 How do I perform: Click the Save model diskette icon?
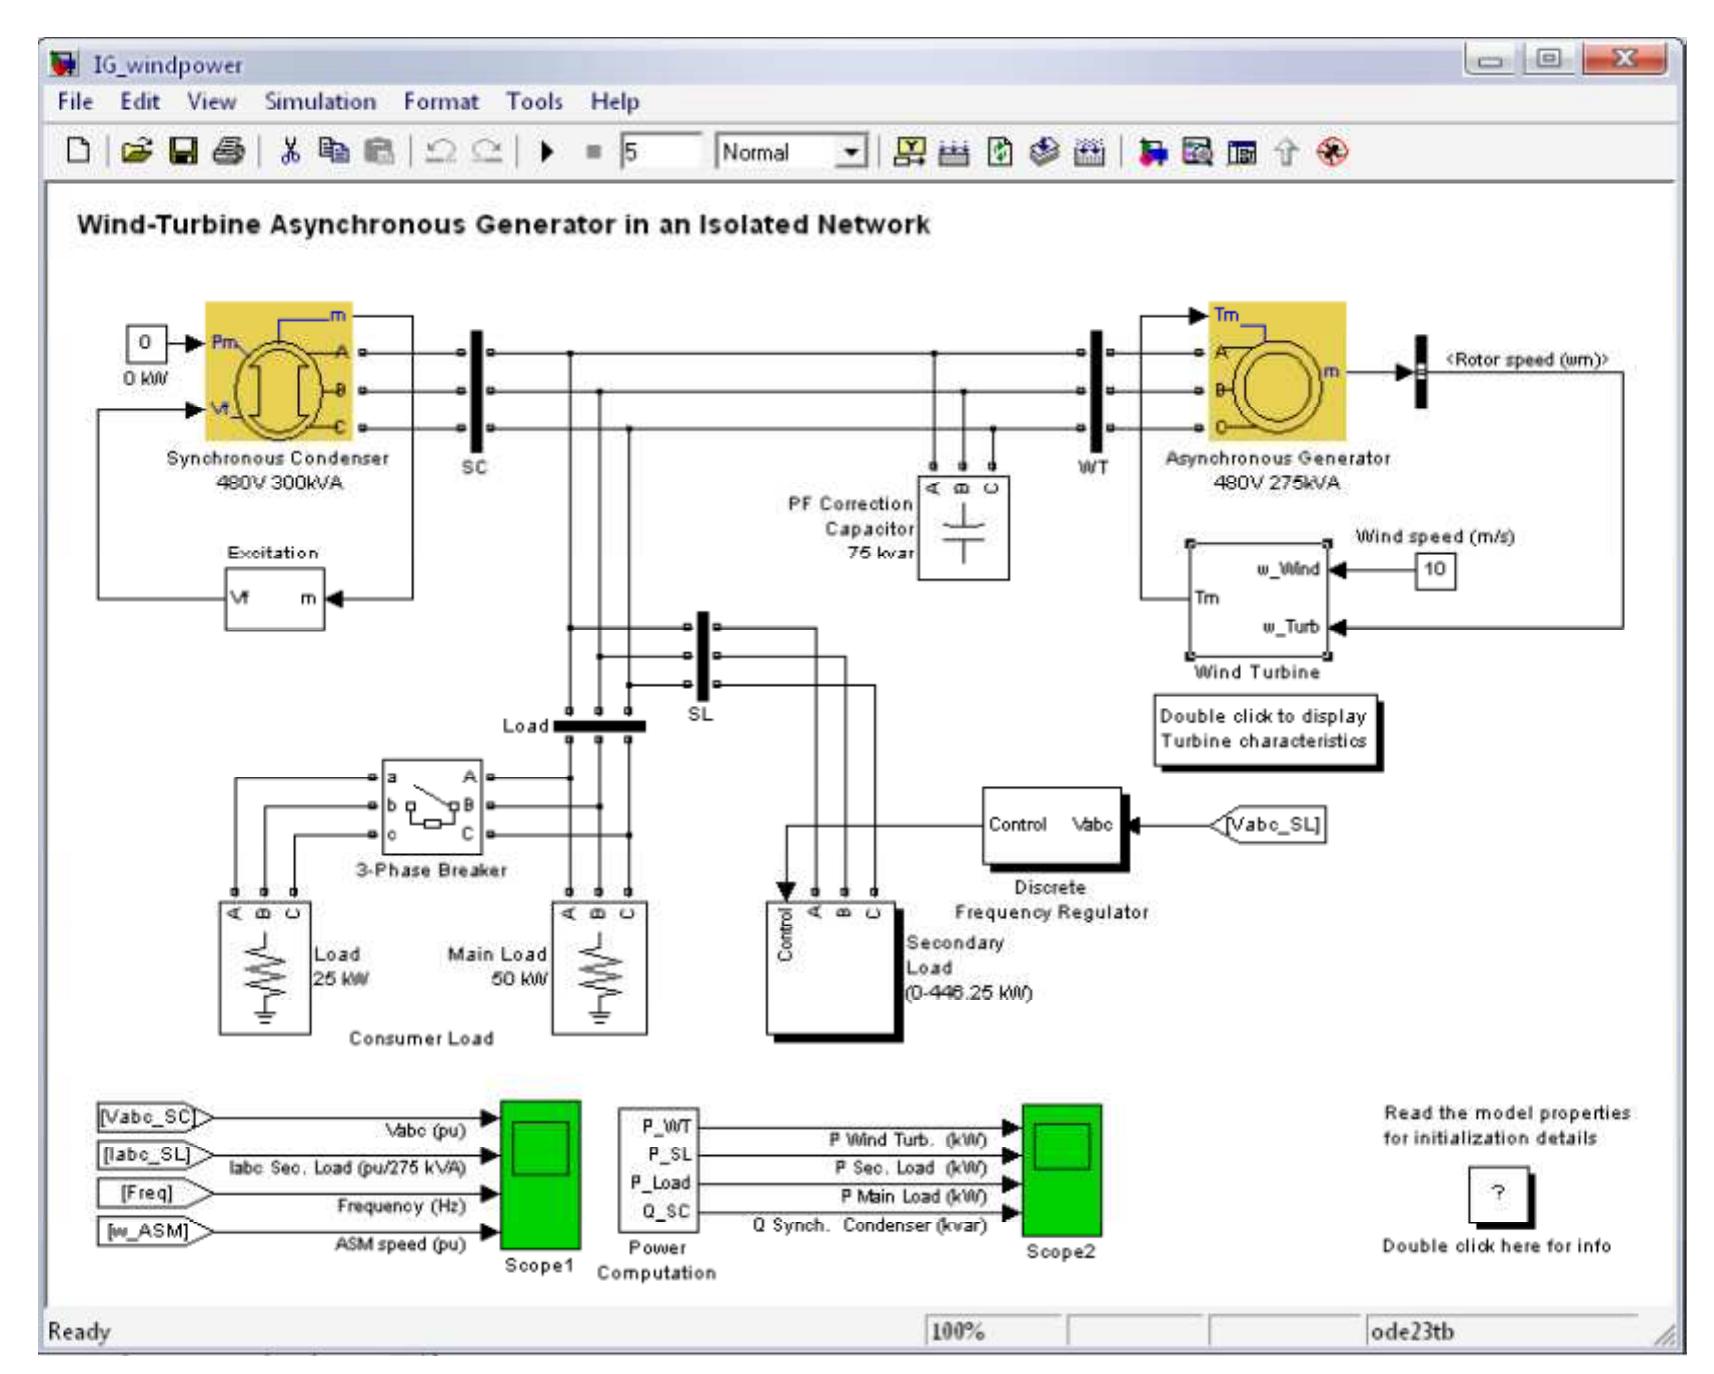pyautogui.click(x=184, y=152)
